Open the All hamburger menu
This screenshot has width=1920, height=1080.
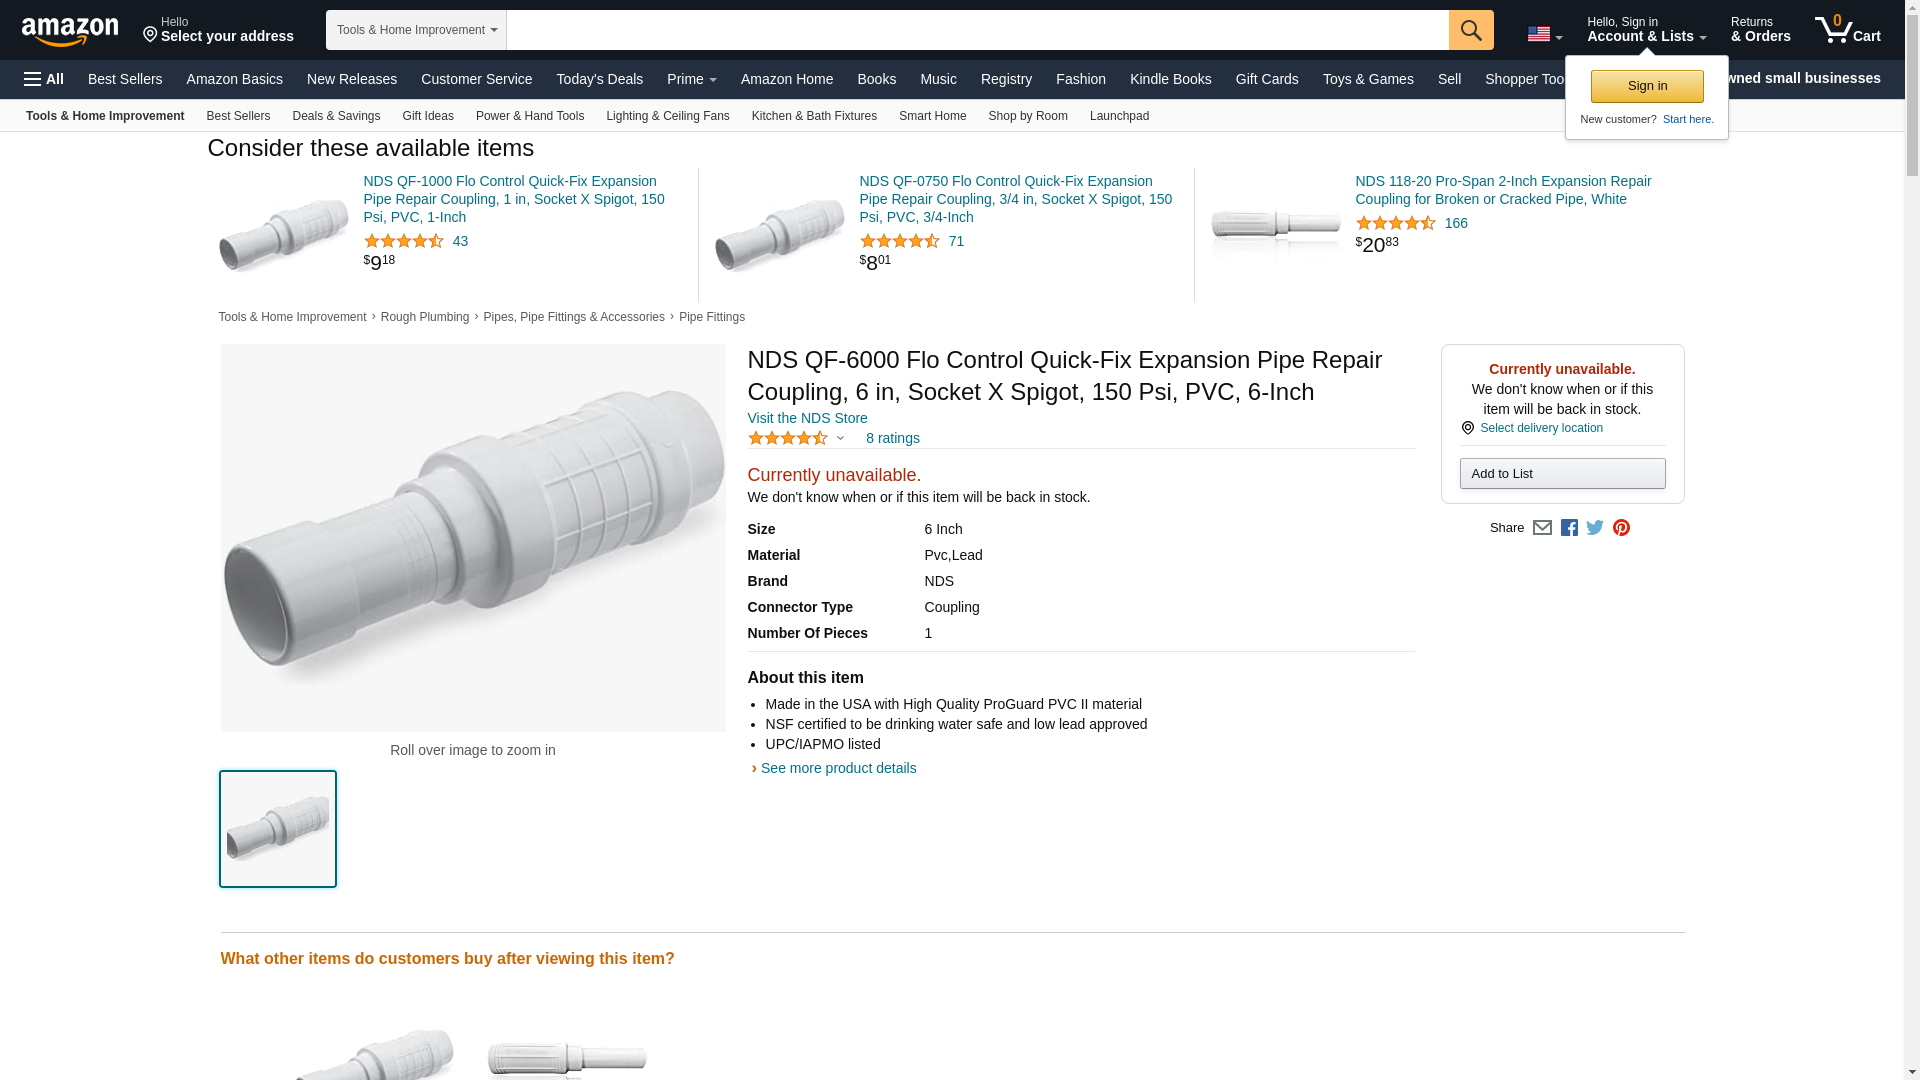(x=44, y=79)
